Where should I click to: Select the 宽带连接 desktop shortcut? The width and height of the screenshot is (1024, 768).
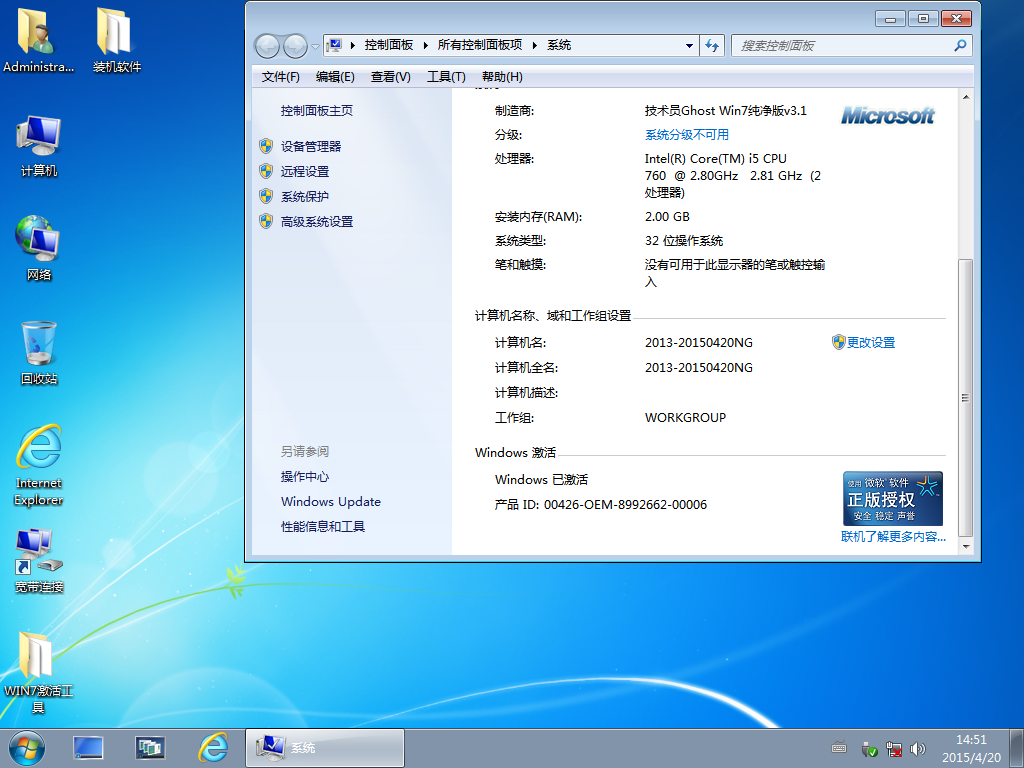[39, 560]
